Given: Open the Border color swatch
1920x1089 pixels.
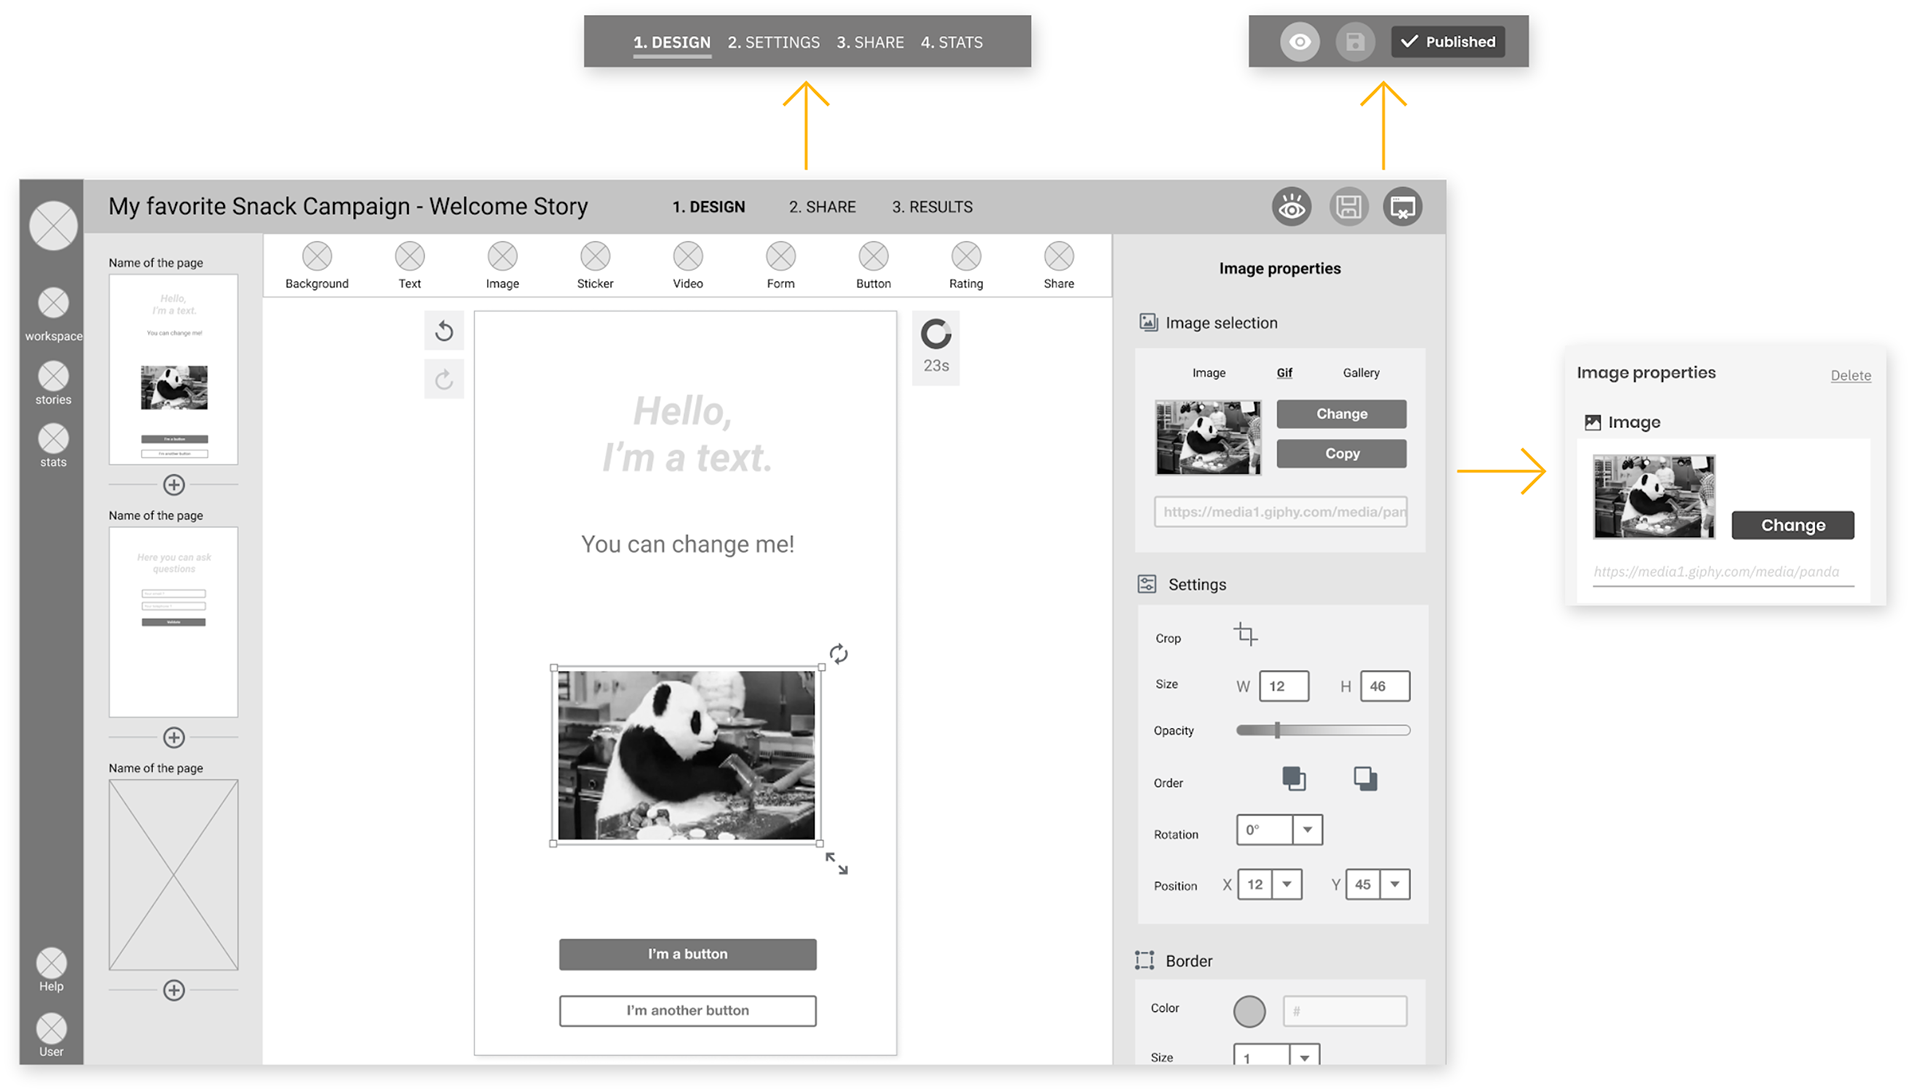Looking at the screenshot, I should 1249,1011.
